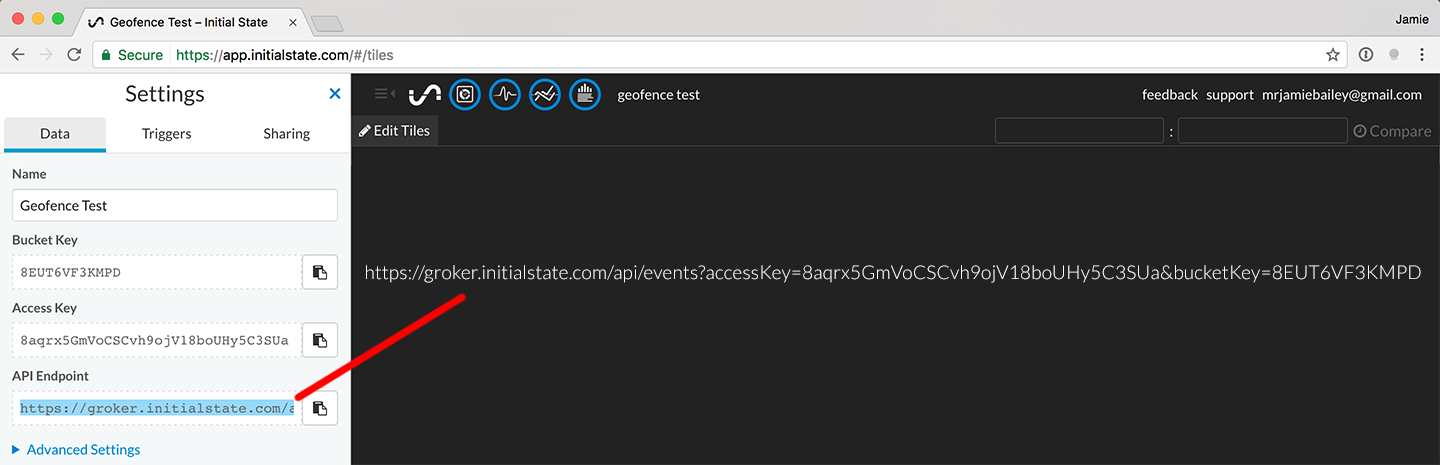Screen dimensions: 1440x465
Task: Open the feedback link
Action: pyautogui.click(x=1169, y=95)
